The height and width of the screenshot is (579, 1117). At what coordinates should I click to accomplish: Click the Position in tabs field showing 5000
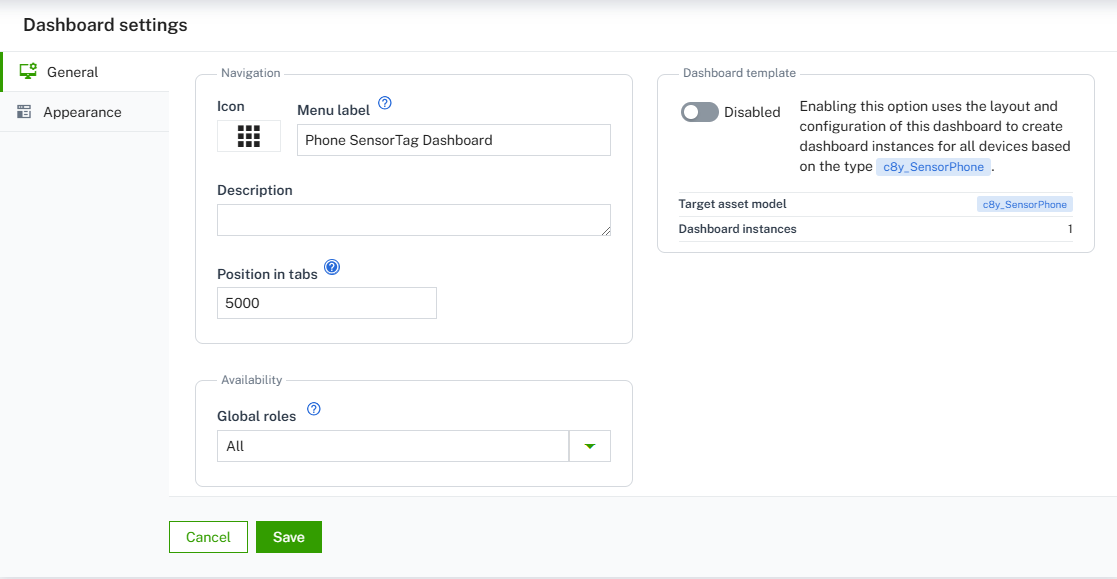326,302
